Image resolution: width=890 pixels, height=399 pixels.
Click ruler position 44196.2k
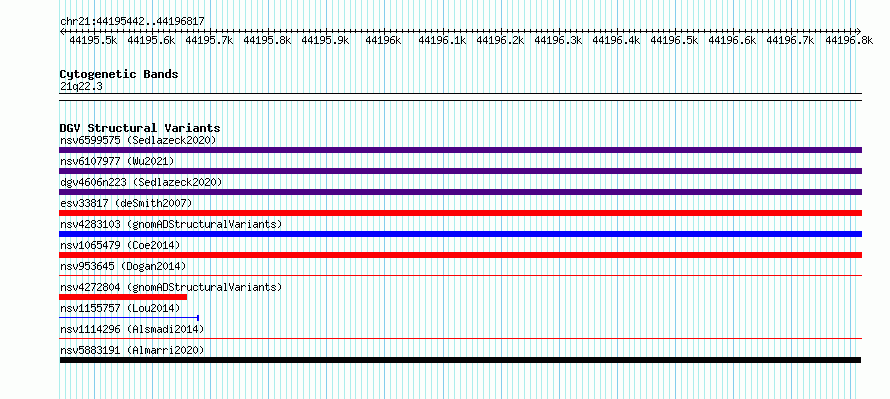[500, 40]
